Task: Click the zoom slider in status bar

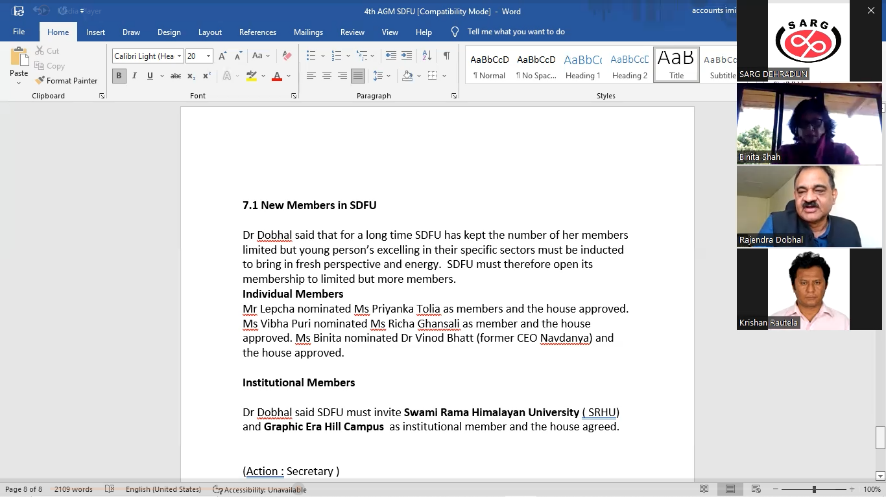Action: pos(814,489)
